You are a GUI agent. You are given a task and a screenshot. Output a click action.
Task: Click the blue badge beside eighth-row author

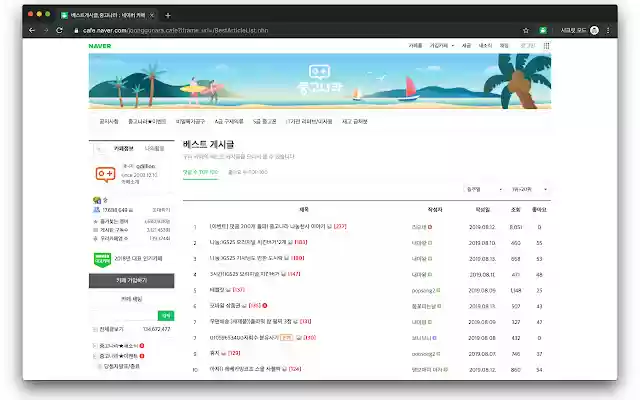point(435,338)
